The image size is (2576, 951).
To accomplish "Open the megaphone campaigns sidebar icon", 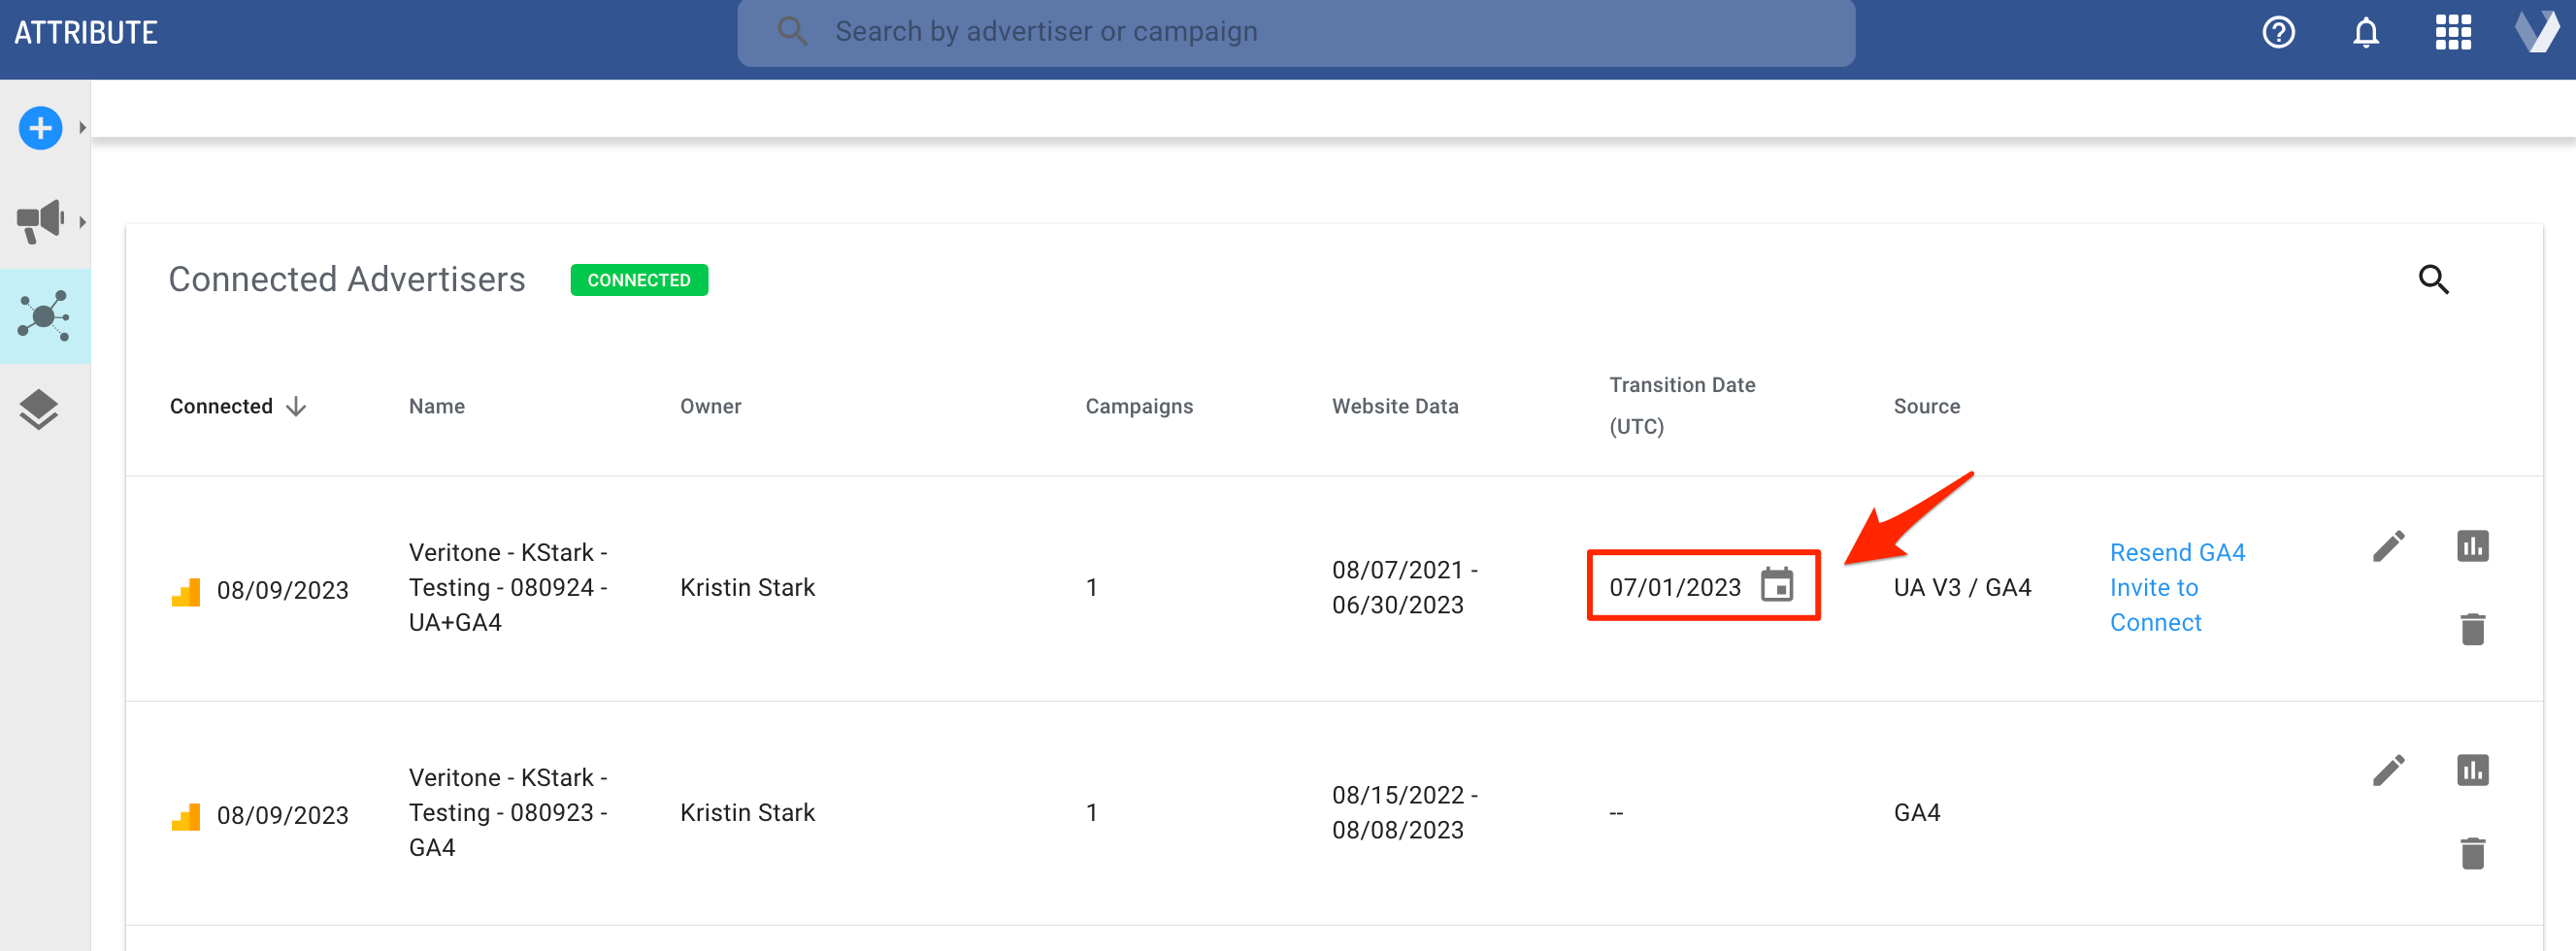I will pyautogui.click(x=40, y=221).
